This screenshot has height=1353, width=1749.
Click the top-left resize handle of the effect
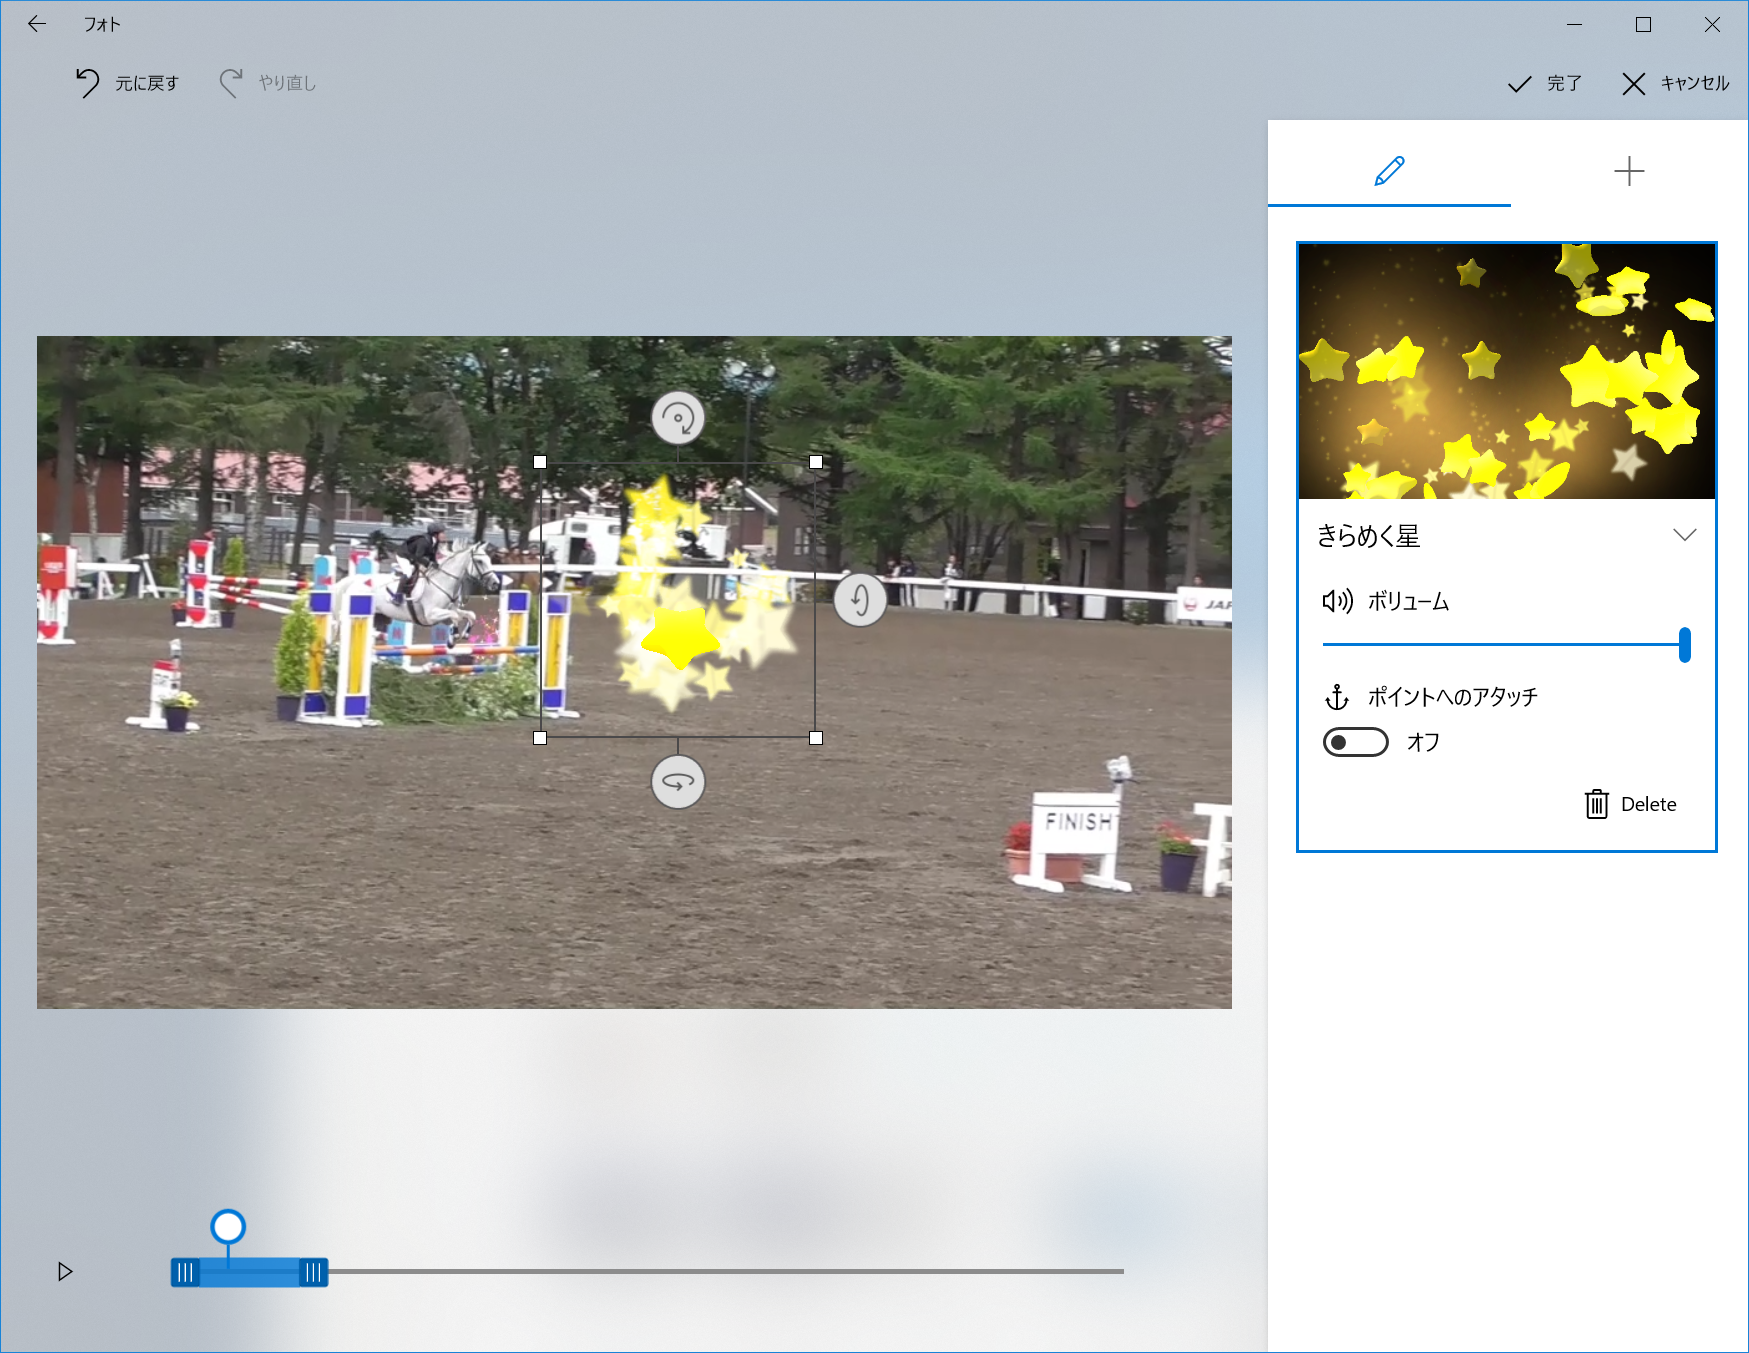pos(540,462)
